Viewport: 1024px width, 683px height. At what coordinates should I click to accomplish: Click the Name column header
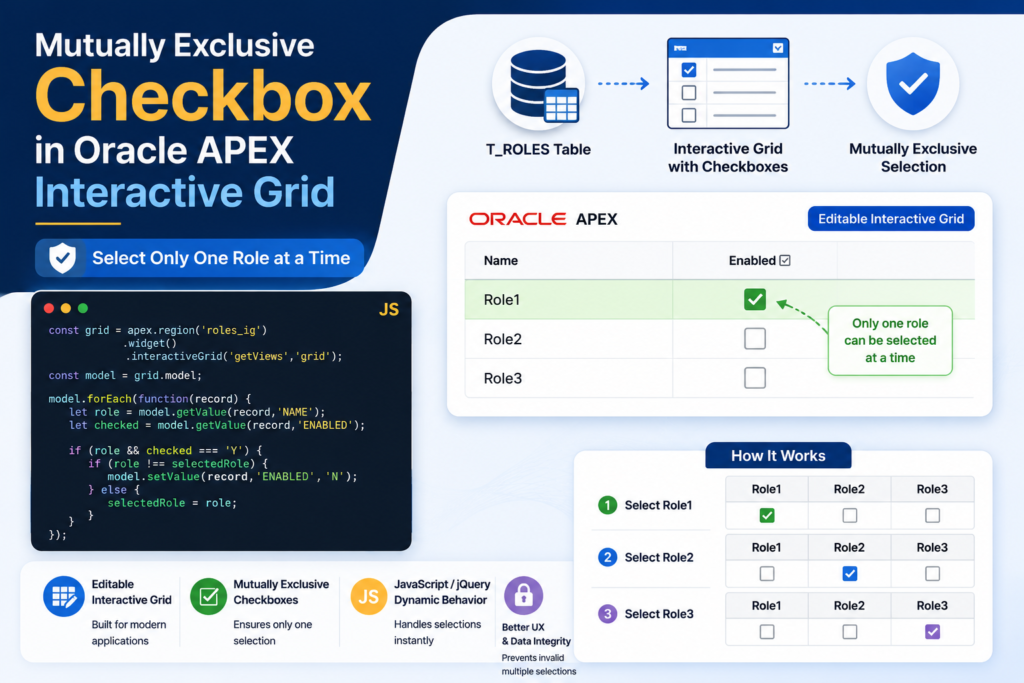(x=501, y=261)
